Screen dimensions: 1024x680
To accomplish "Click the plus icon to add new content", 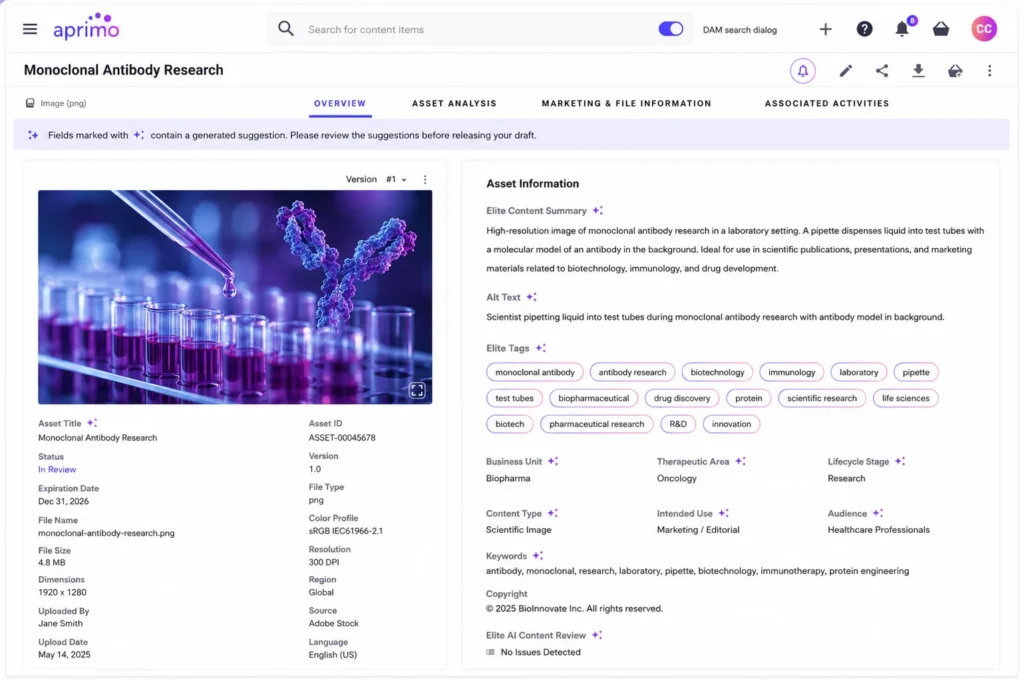I will tap(825, 29).
